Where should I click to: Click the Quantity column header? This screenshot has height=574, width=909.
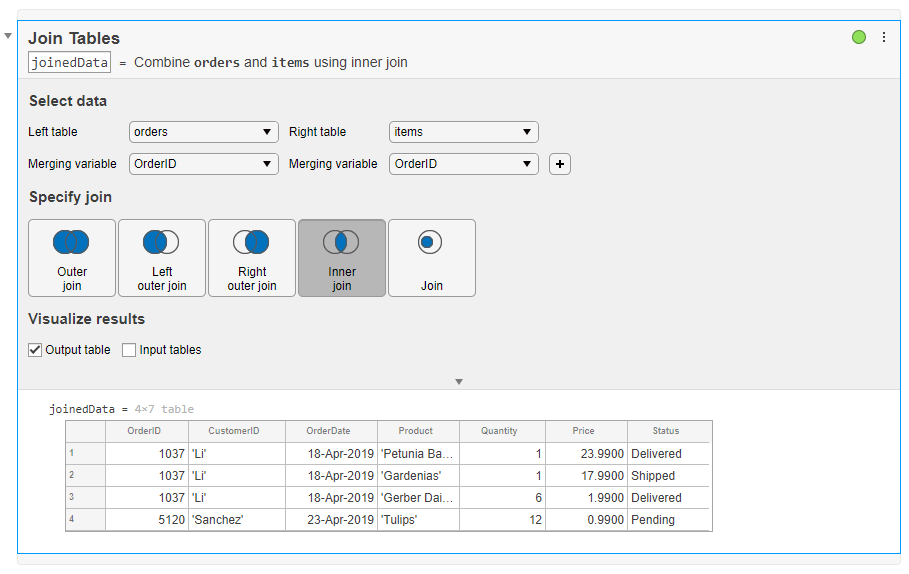pyautogui.click(x=502, y=431)
